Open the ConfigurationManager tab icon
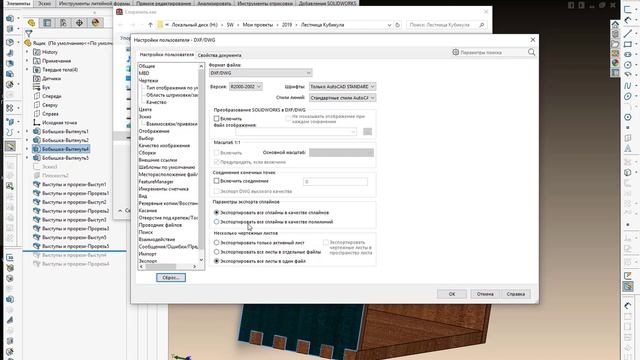The width and height of the screenshot is (640, 360). pos(63,22)
